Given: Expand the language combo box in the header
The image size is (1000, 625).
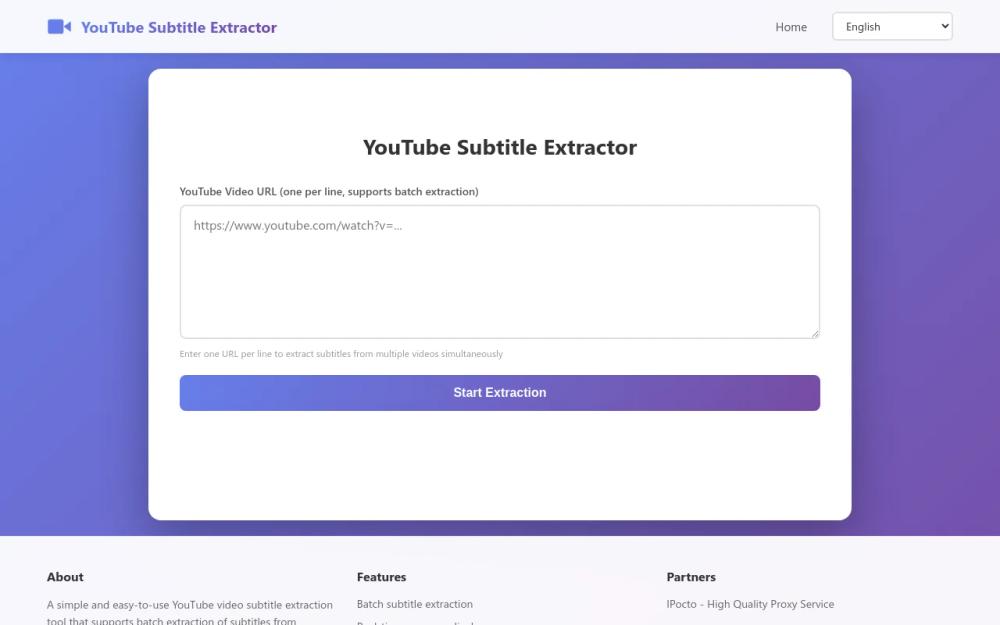Looking at the screenshot, I should point(890,26).
